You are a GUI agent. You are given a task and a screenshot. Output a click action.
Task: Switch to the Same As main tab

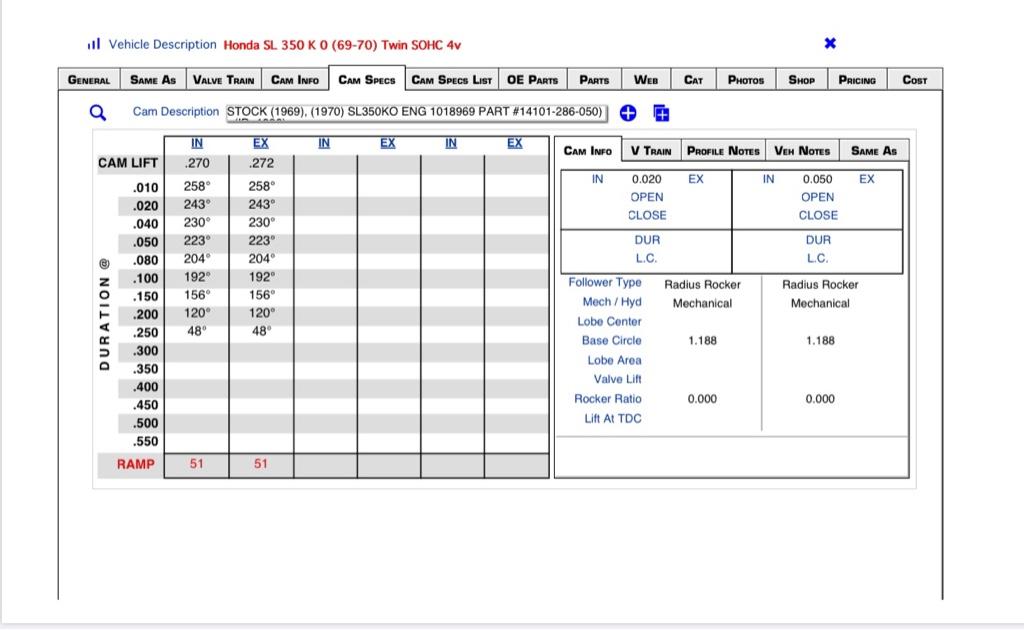153,80
